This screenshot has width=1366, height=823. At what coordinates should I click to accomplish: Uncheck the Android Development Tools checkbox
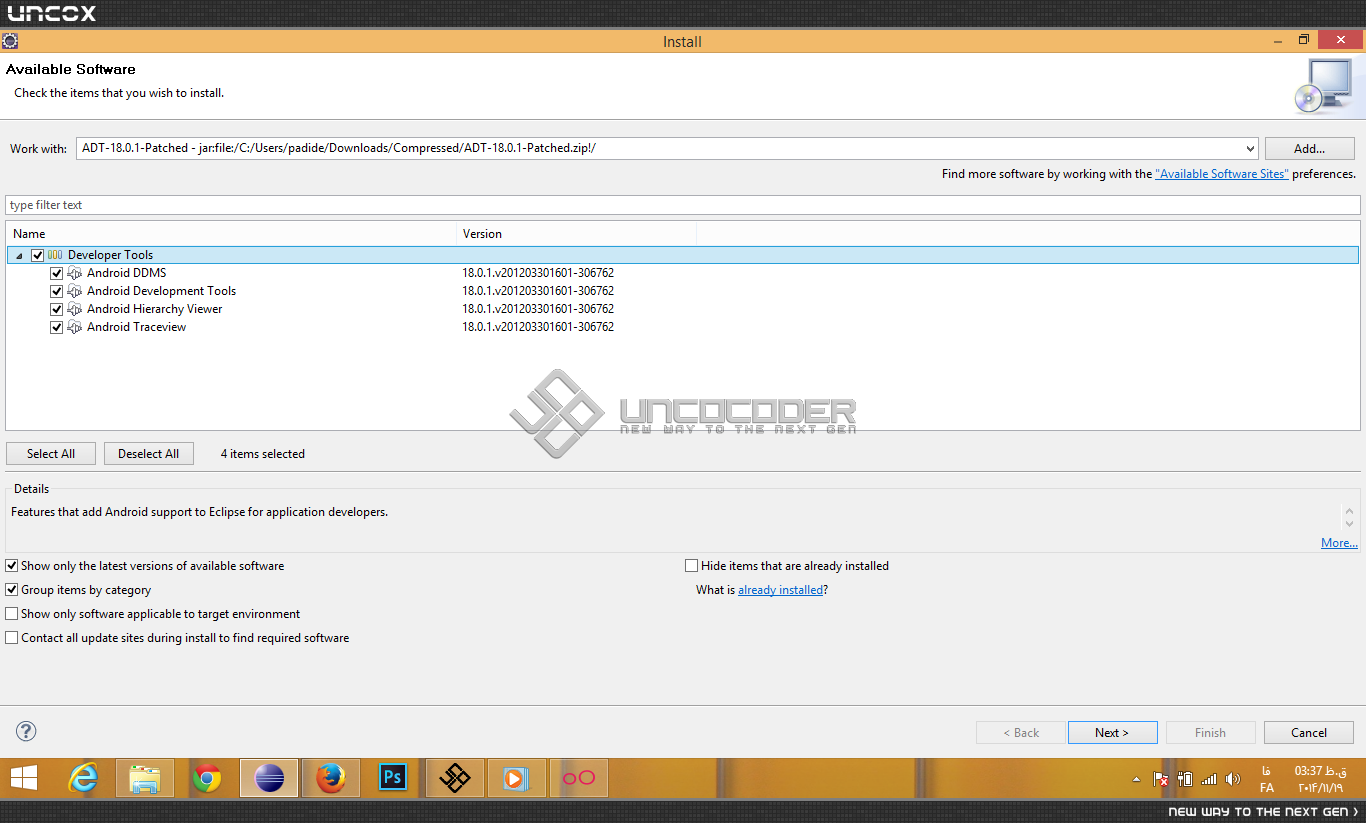coord(57,291)
